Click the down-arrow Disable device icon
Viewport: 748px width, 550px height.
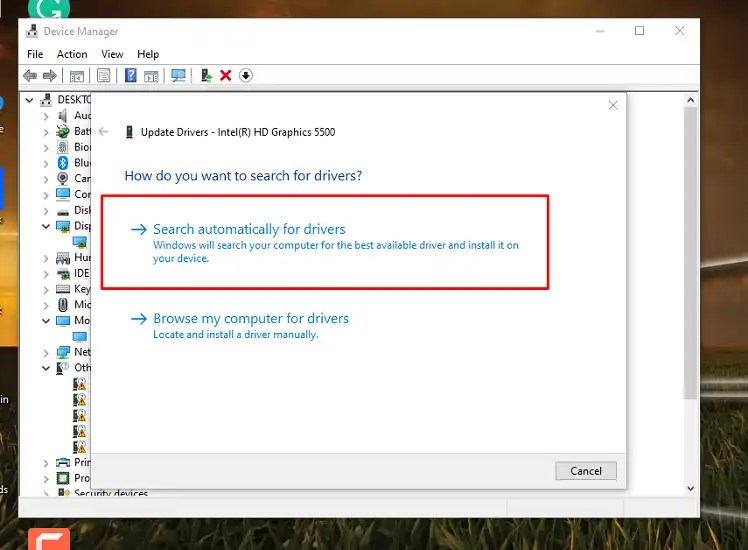(246, 75)
